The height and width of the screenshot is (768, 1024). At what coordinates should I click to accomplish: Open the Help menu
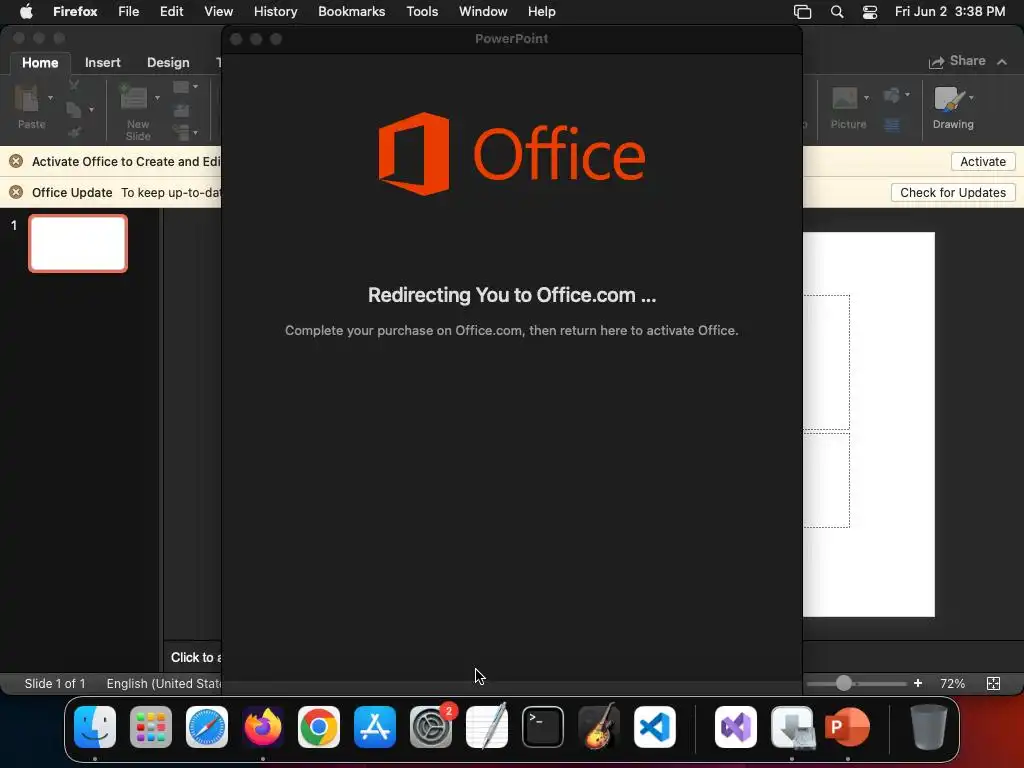541,11
